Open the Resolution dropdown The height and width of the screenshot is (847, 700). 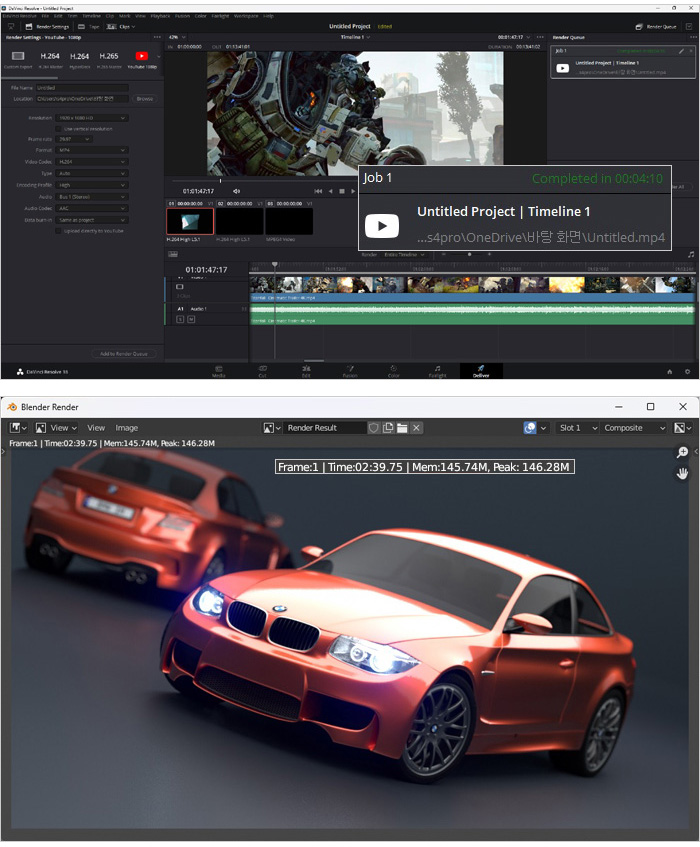[x=92, y=118]
